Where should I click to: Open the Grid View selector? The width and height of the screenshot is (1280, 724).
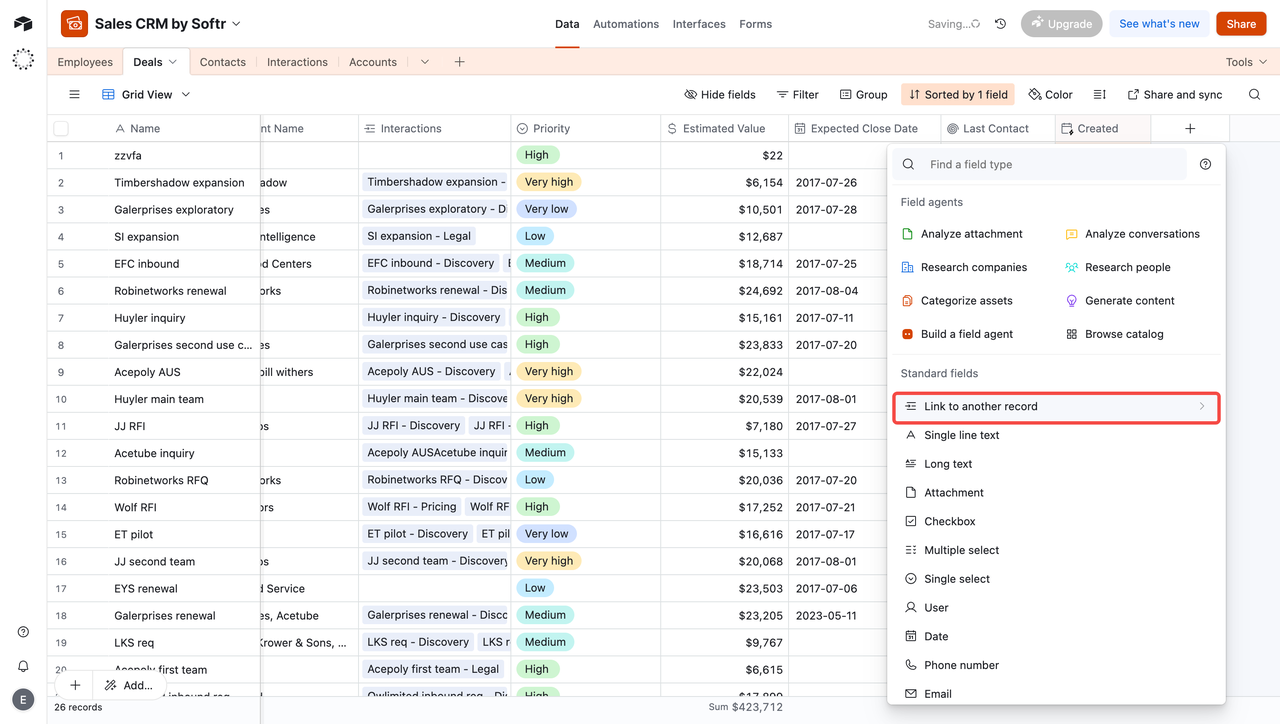[145, 94]
